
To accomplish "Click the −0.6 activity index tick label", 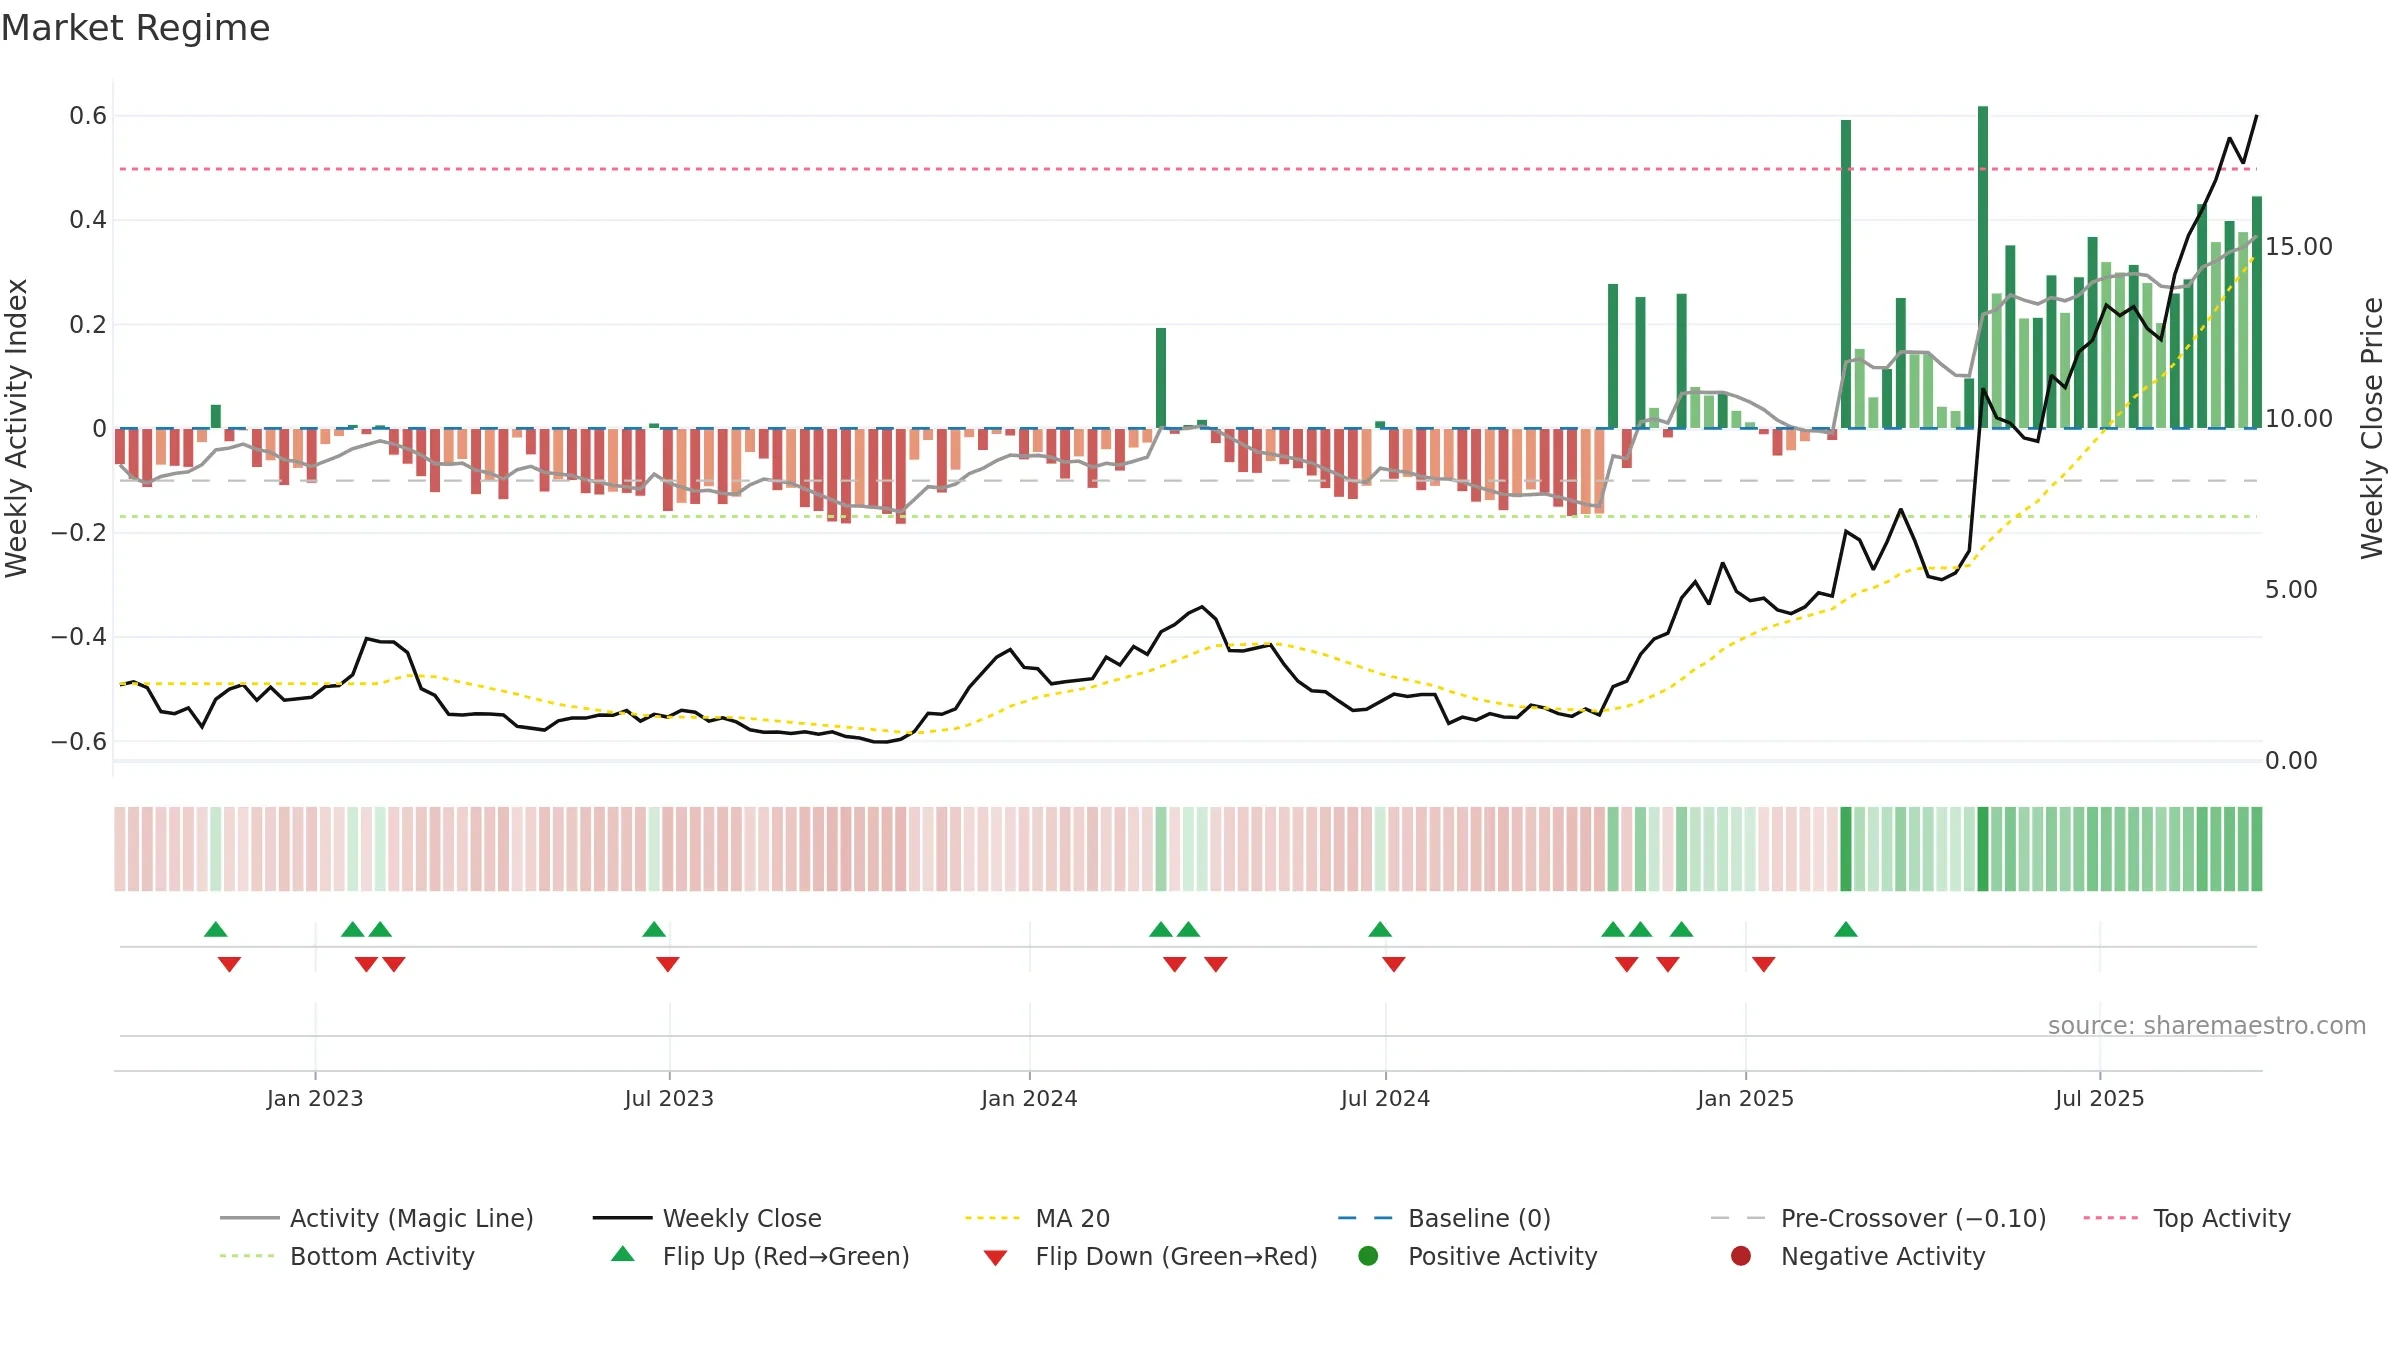I will click(x=78, y=741).
